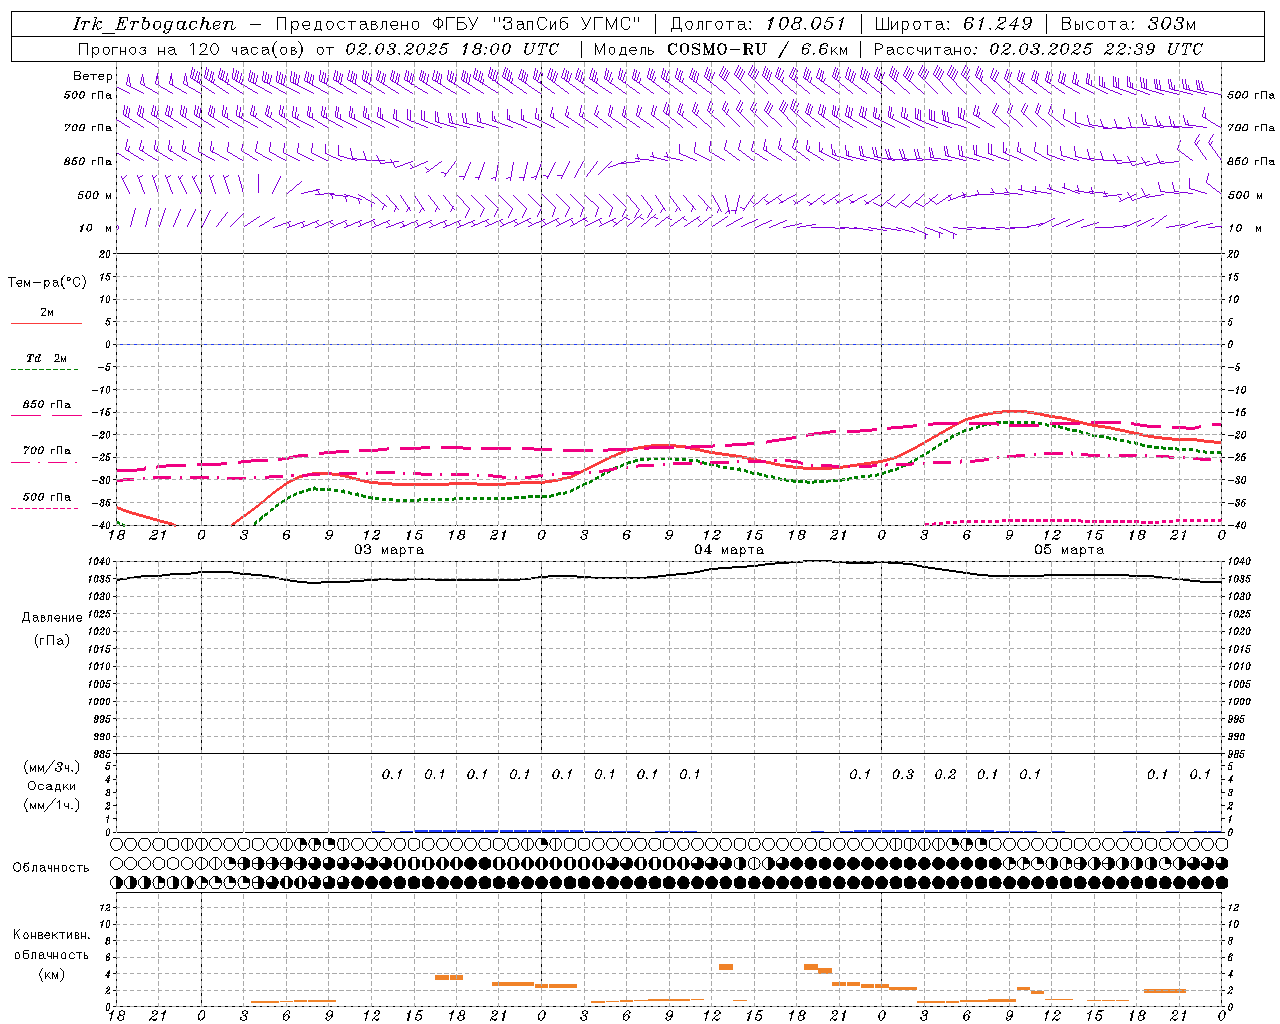This screenshot has width=1280, height=1024.
Task: Click the Td 2м legend label
Action: [x=46, y=358]
